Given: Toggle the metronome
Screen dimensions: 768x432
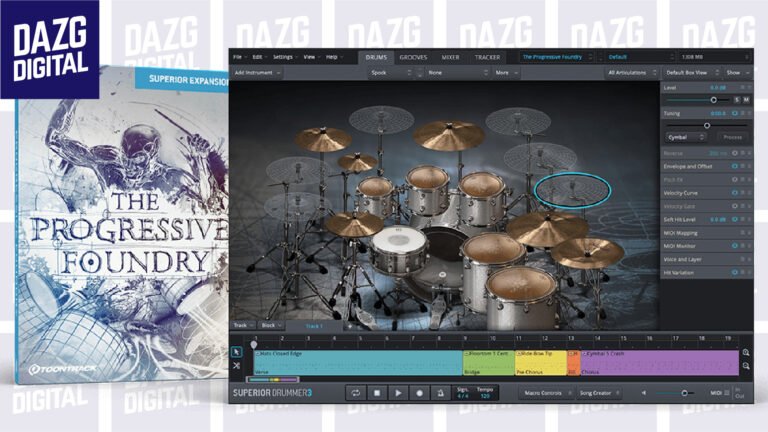Looking at the screenshot, I should pos(440,393).
